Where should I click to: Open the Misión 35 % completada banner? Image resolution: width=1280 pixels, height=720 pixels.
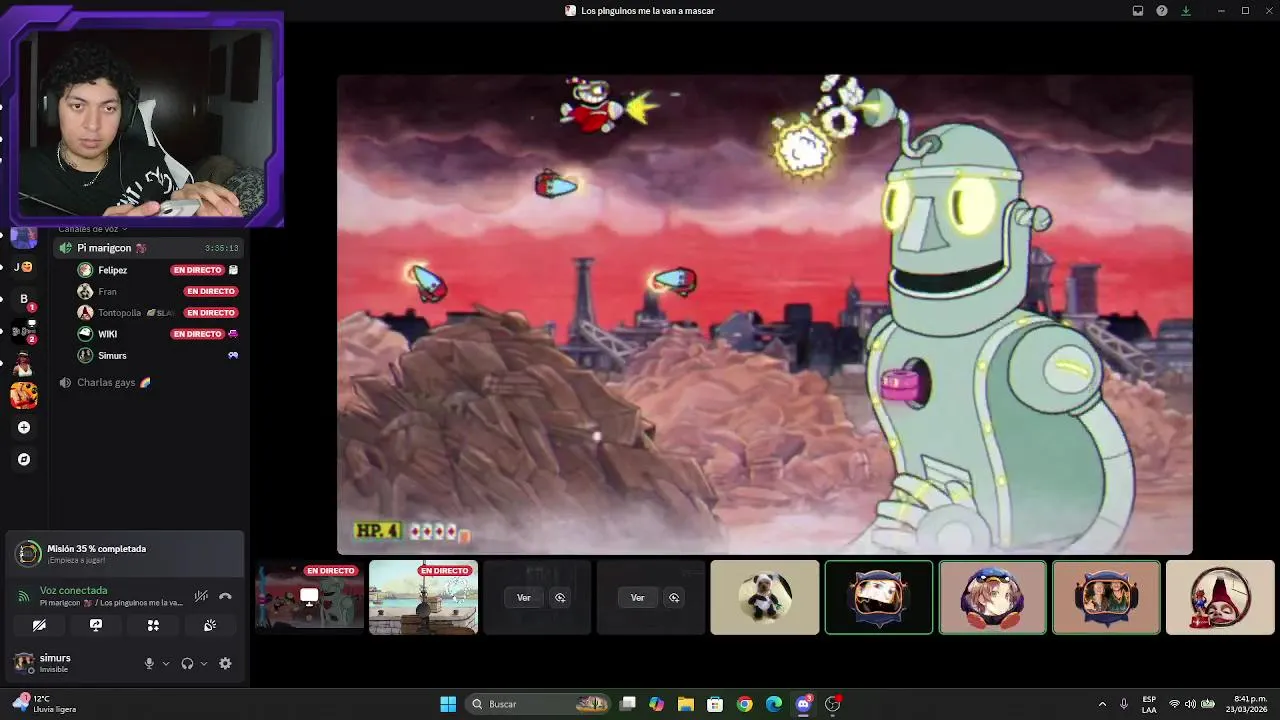coord(124,553)
